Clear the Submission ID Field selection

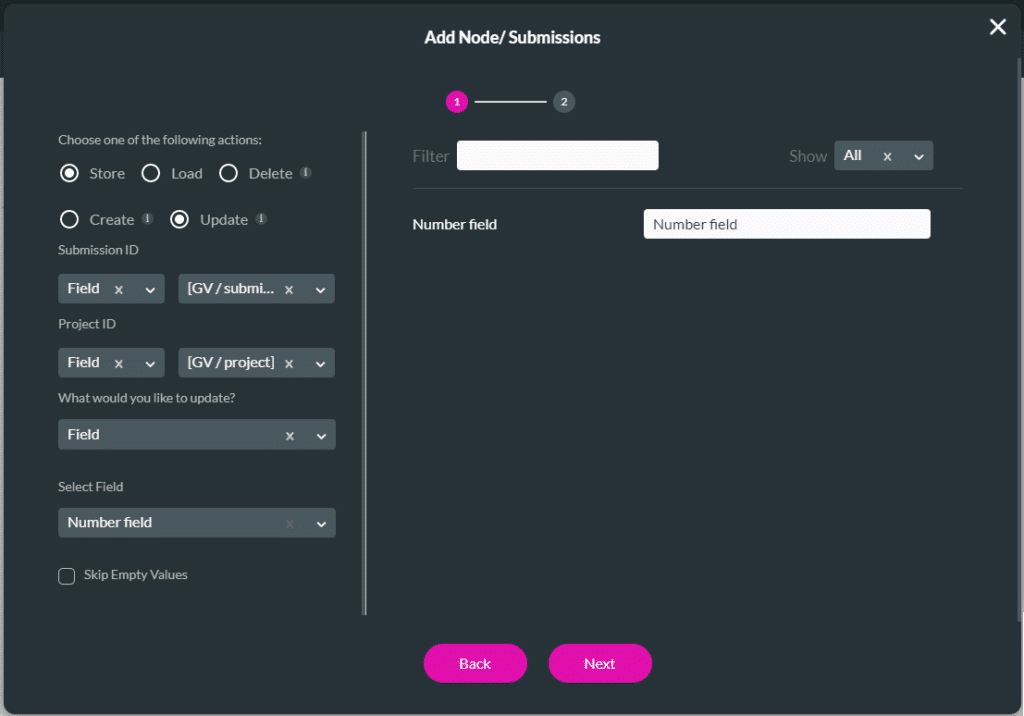click(119, 289)
